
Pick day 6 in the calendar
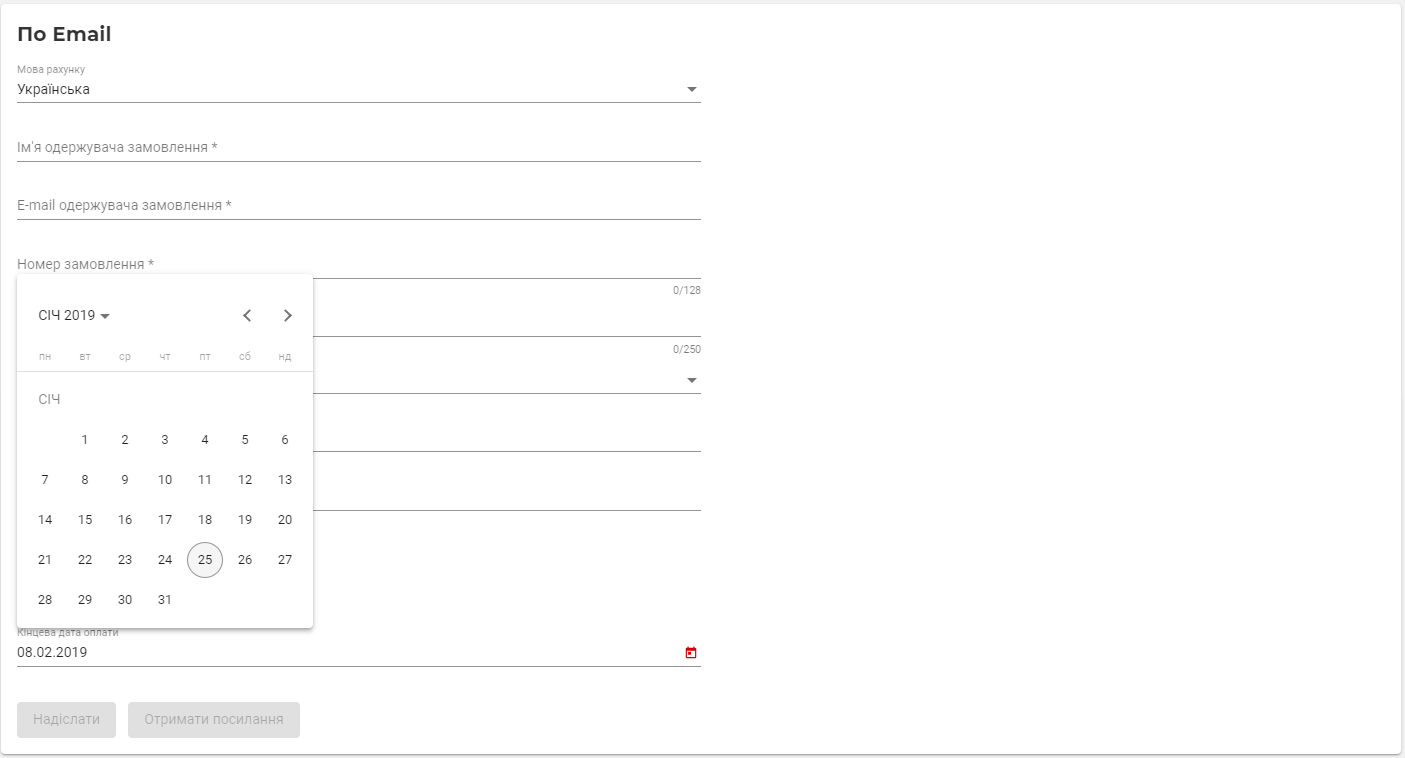pyautogui.click(x=285, y=440)
